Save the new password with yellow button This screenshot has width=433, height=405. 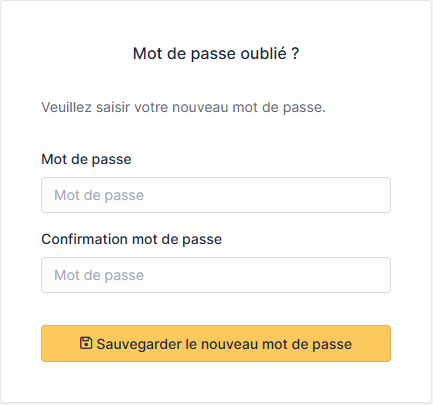coord(216,344)
